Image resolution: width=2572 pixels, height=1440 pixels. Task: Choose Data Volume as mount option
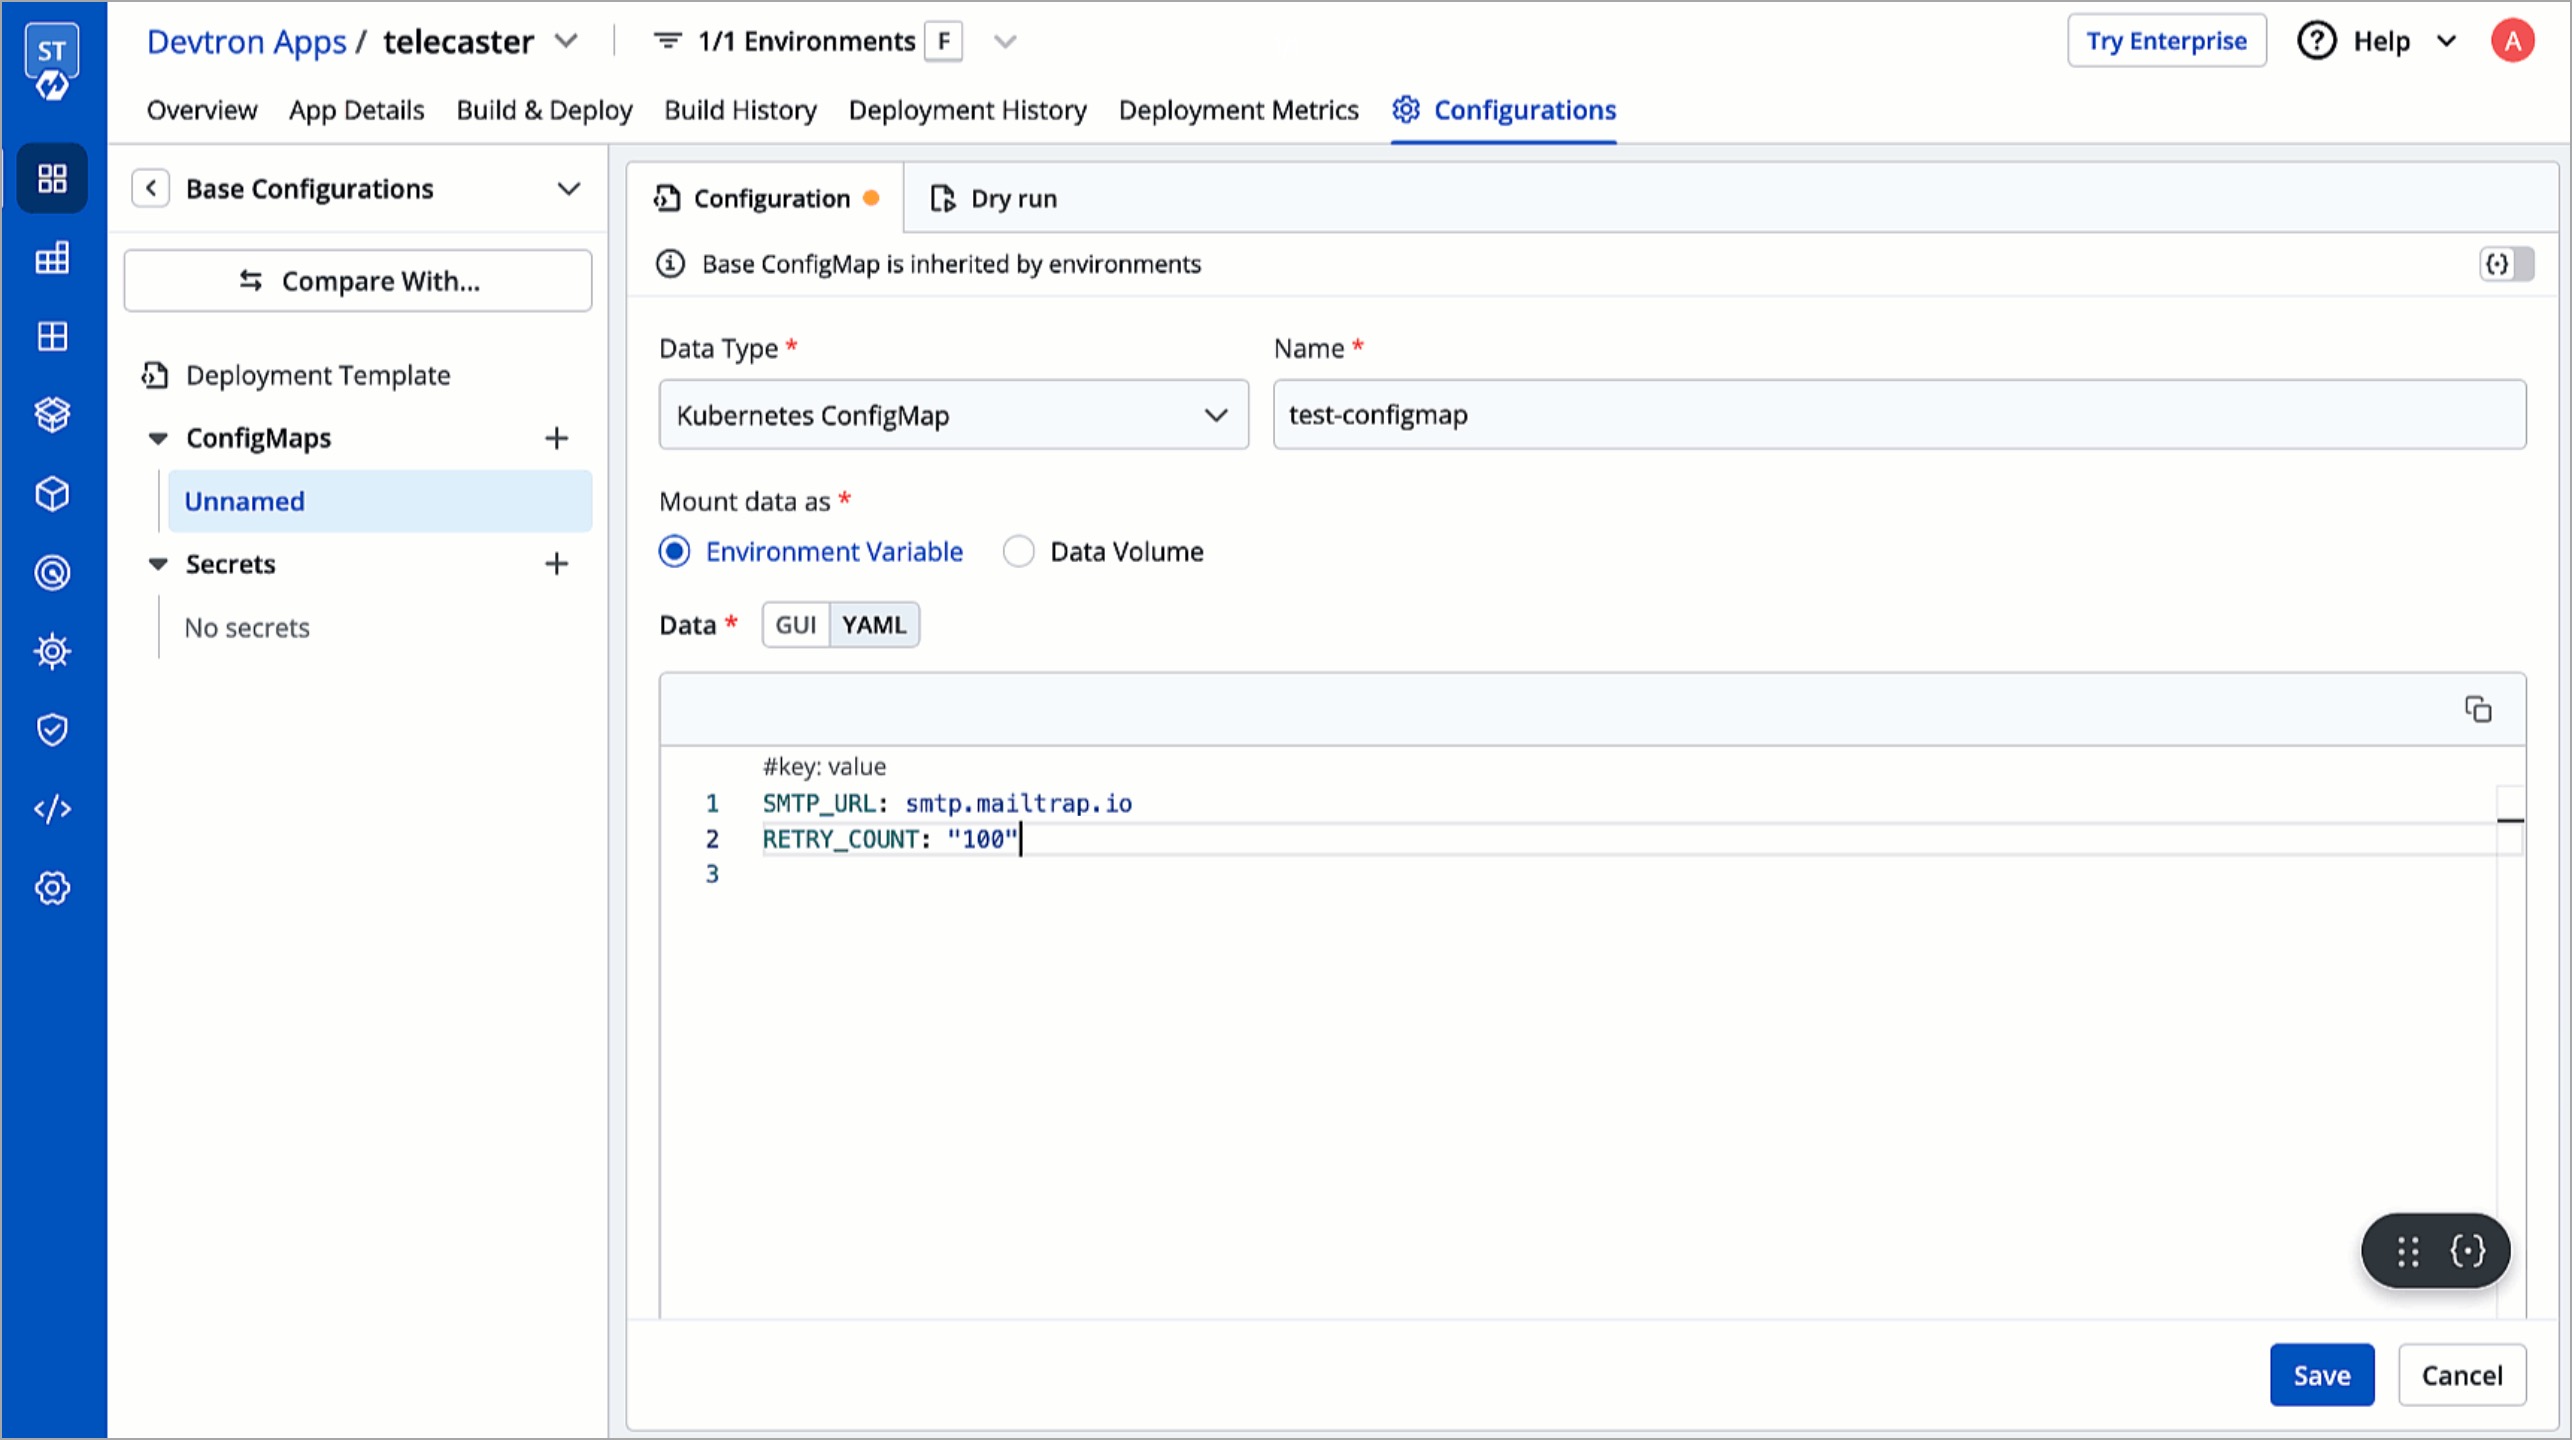(x=1018, y=551)
